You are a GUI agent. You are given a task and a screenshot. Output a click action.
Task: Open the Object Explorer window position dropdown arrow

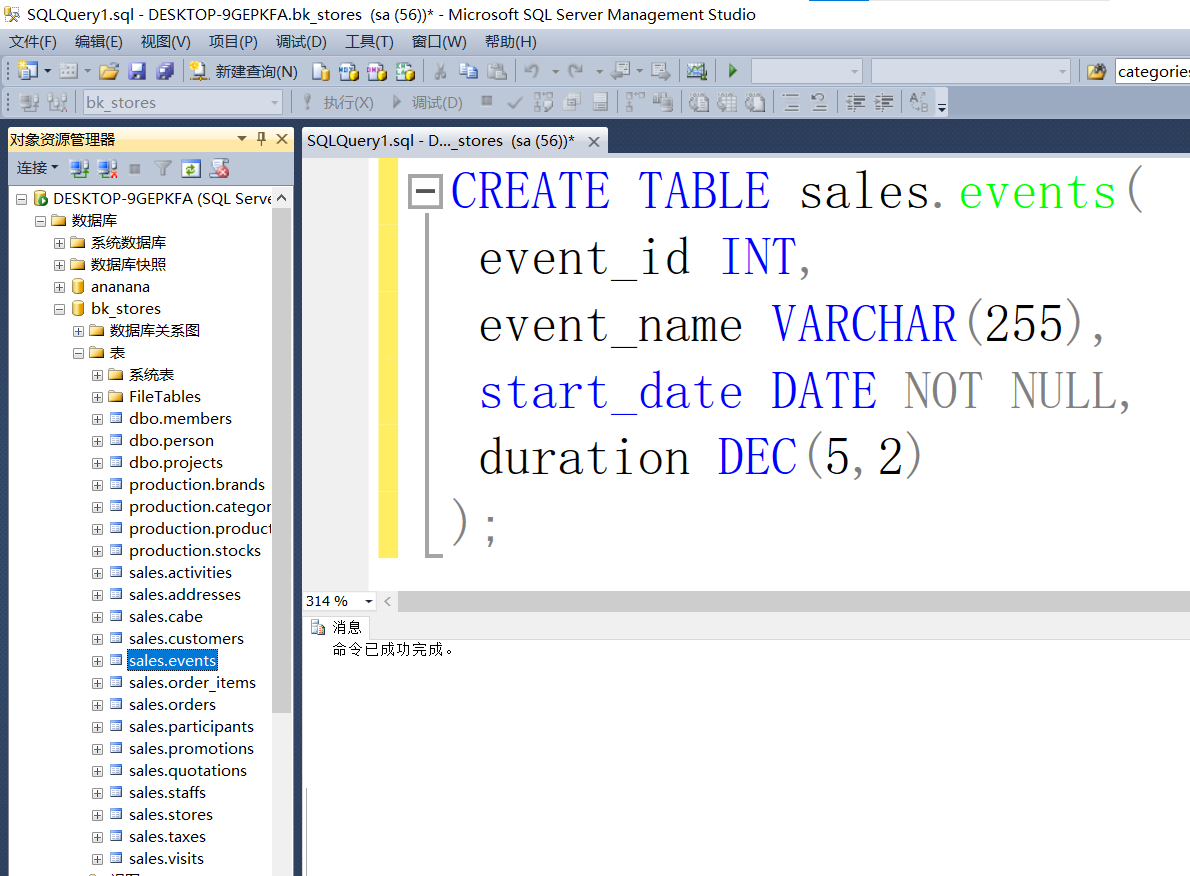click(241, 139)
